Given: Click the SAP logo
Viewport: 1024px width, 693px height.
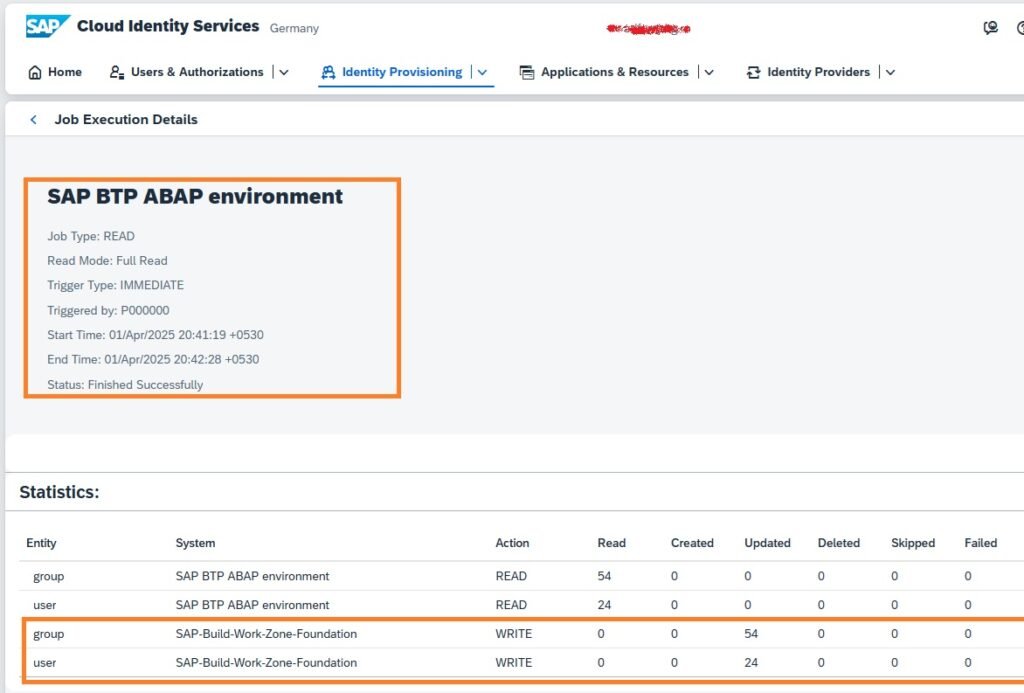Looking at the screenshot, I should click(47, 27).
